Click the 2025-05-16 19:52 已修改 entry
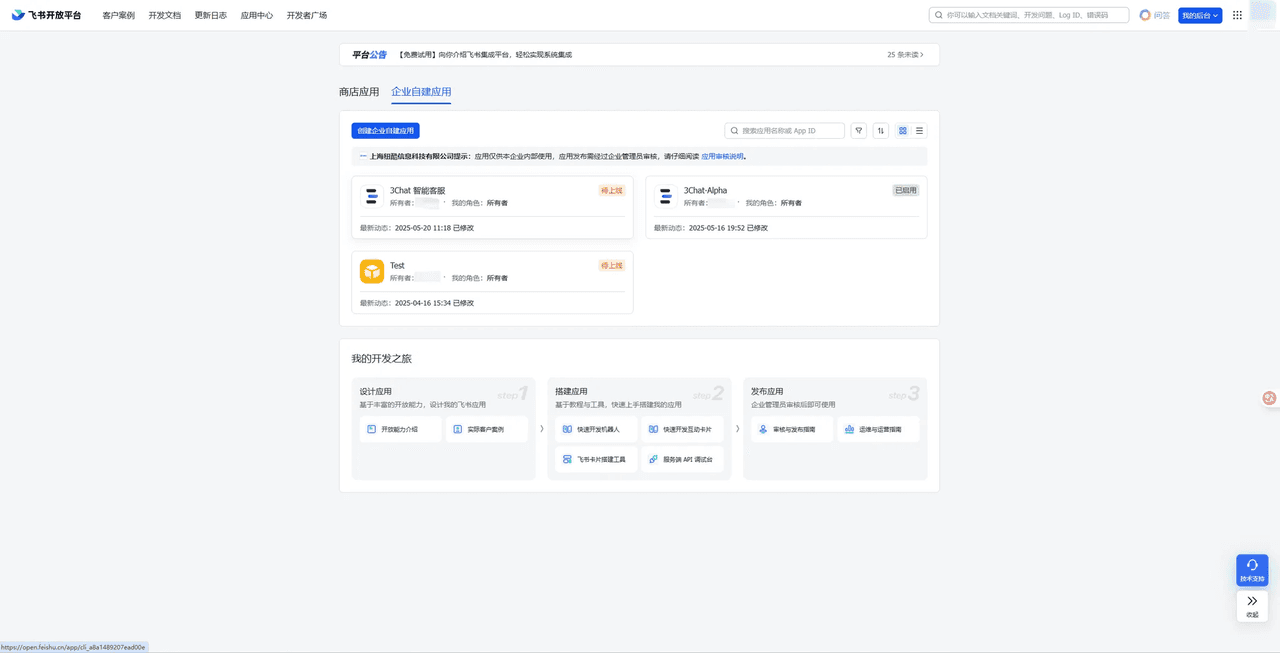Viewport: 1280px width, 653px height. (x=728, y=228)
